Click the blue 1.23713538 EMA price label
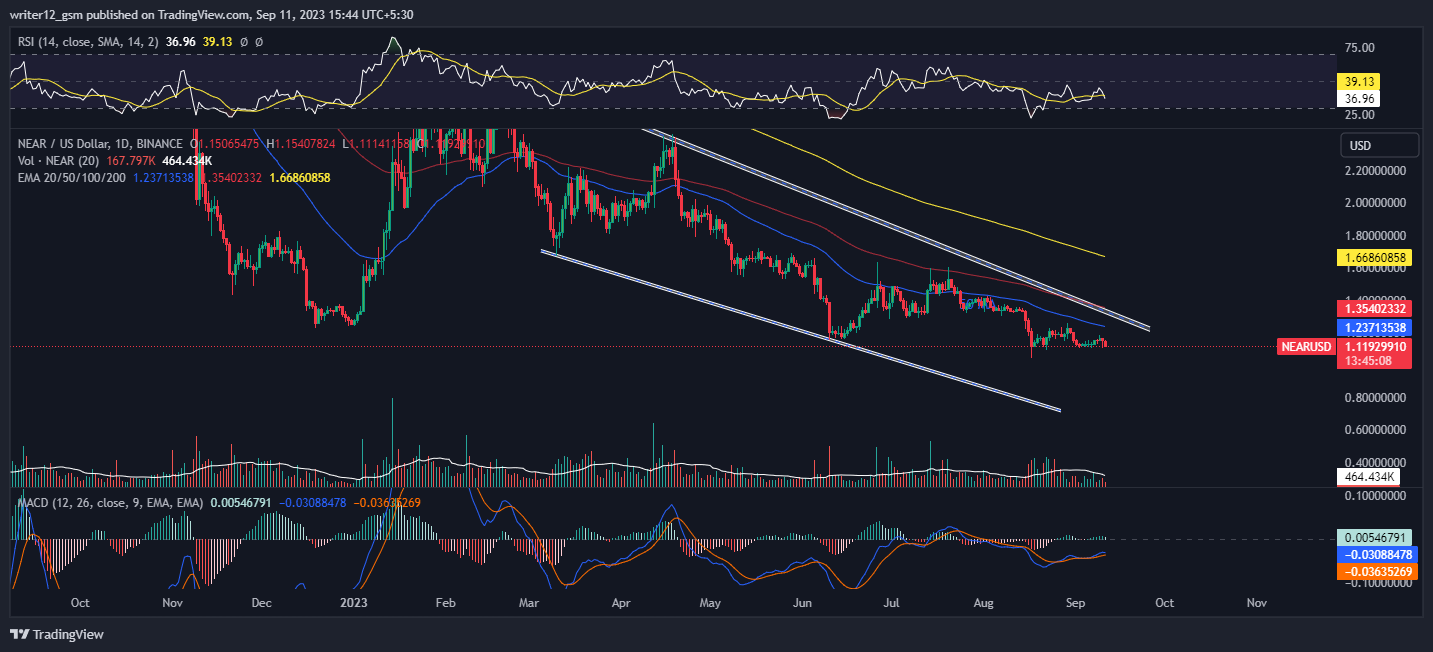This screenshot has width=1433, height=652. [1374, 327]
